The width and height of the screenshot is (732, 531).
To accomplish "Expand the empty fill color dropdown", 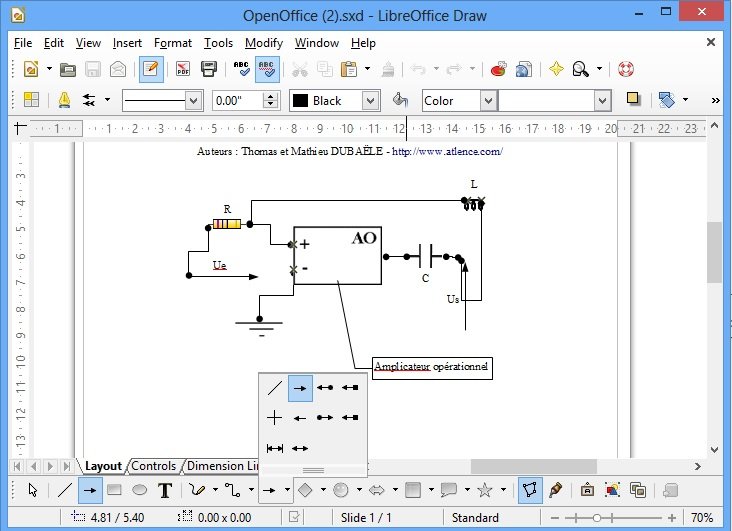I will pyautogui.click(x=603, y=100).
